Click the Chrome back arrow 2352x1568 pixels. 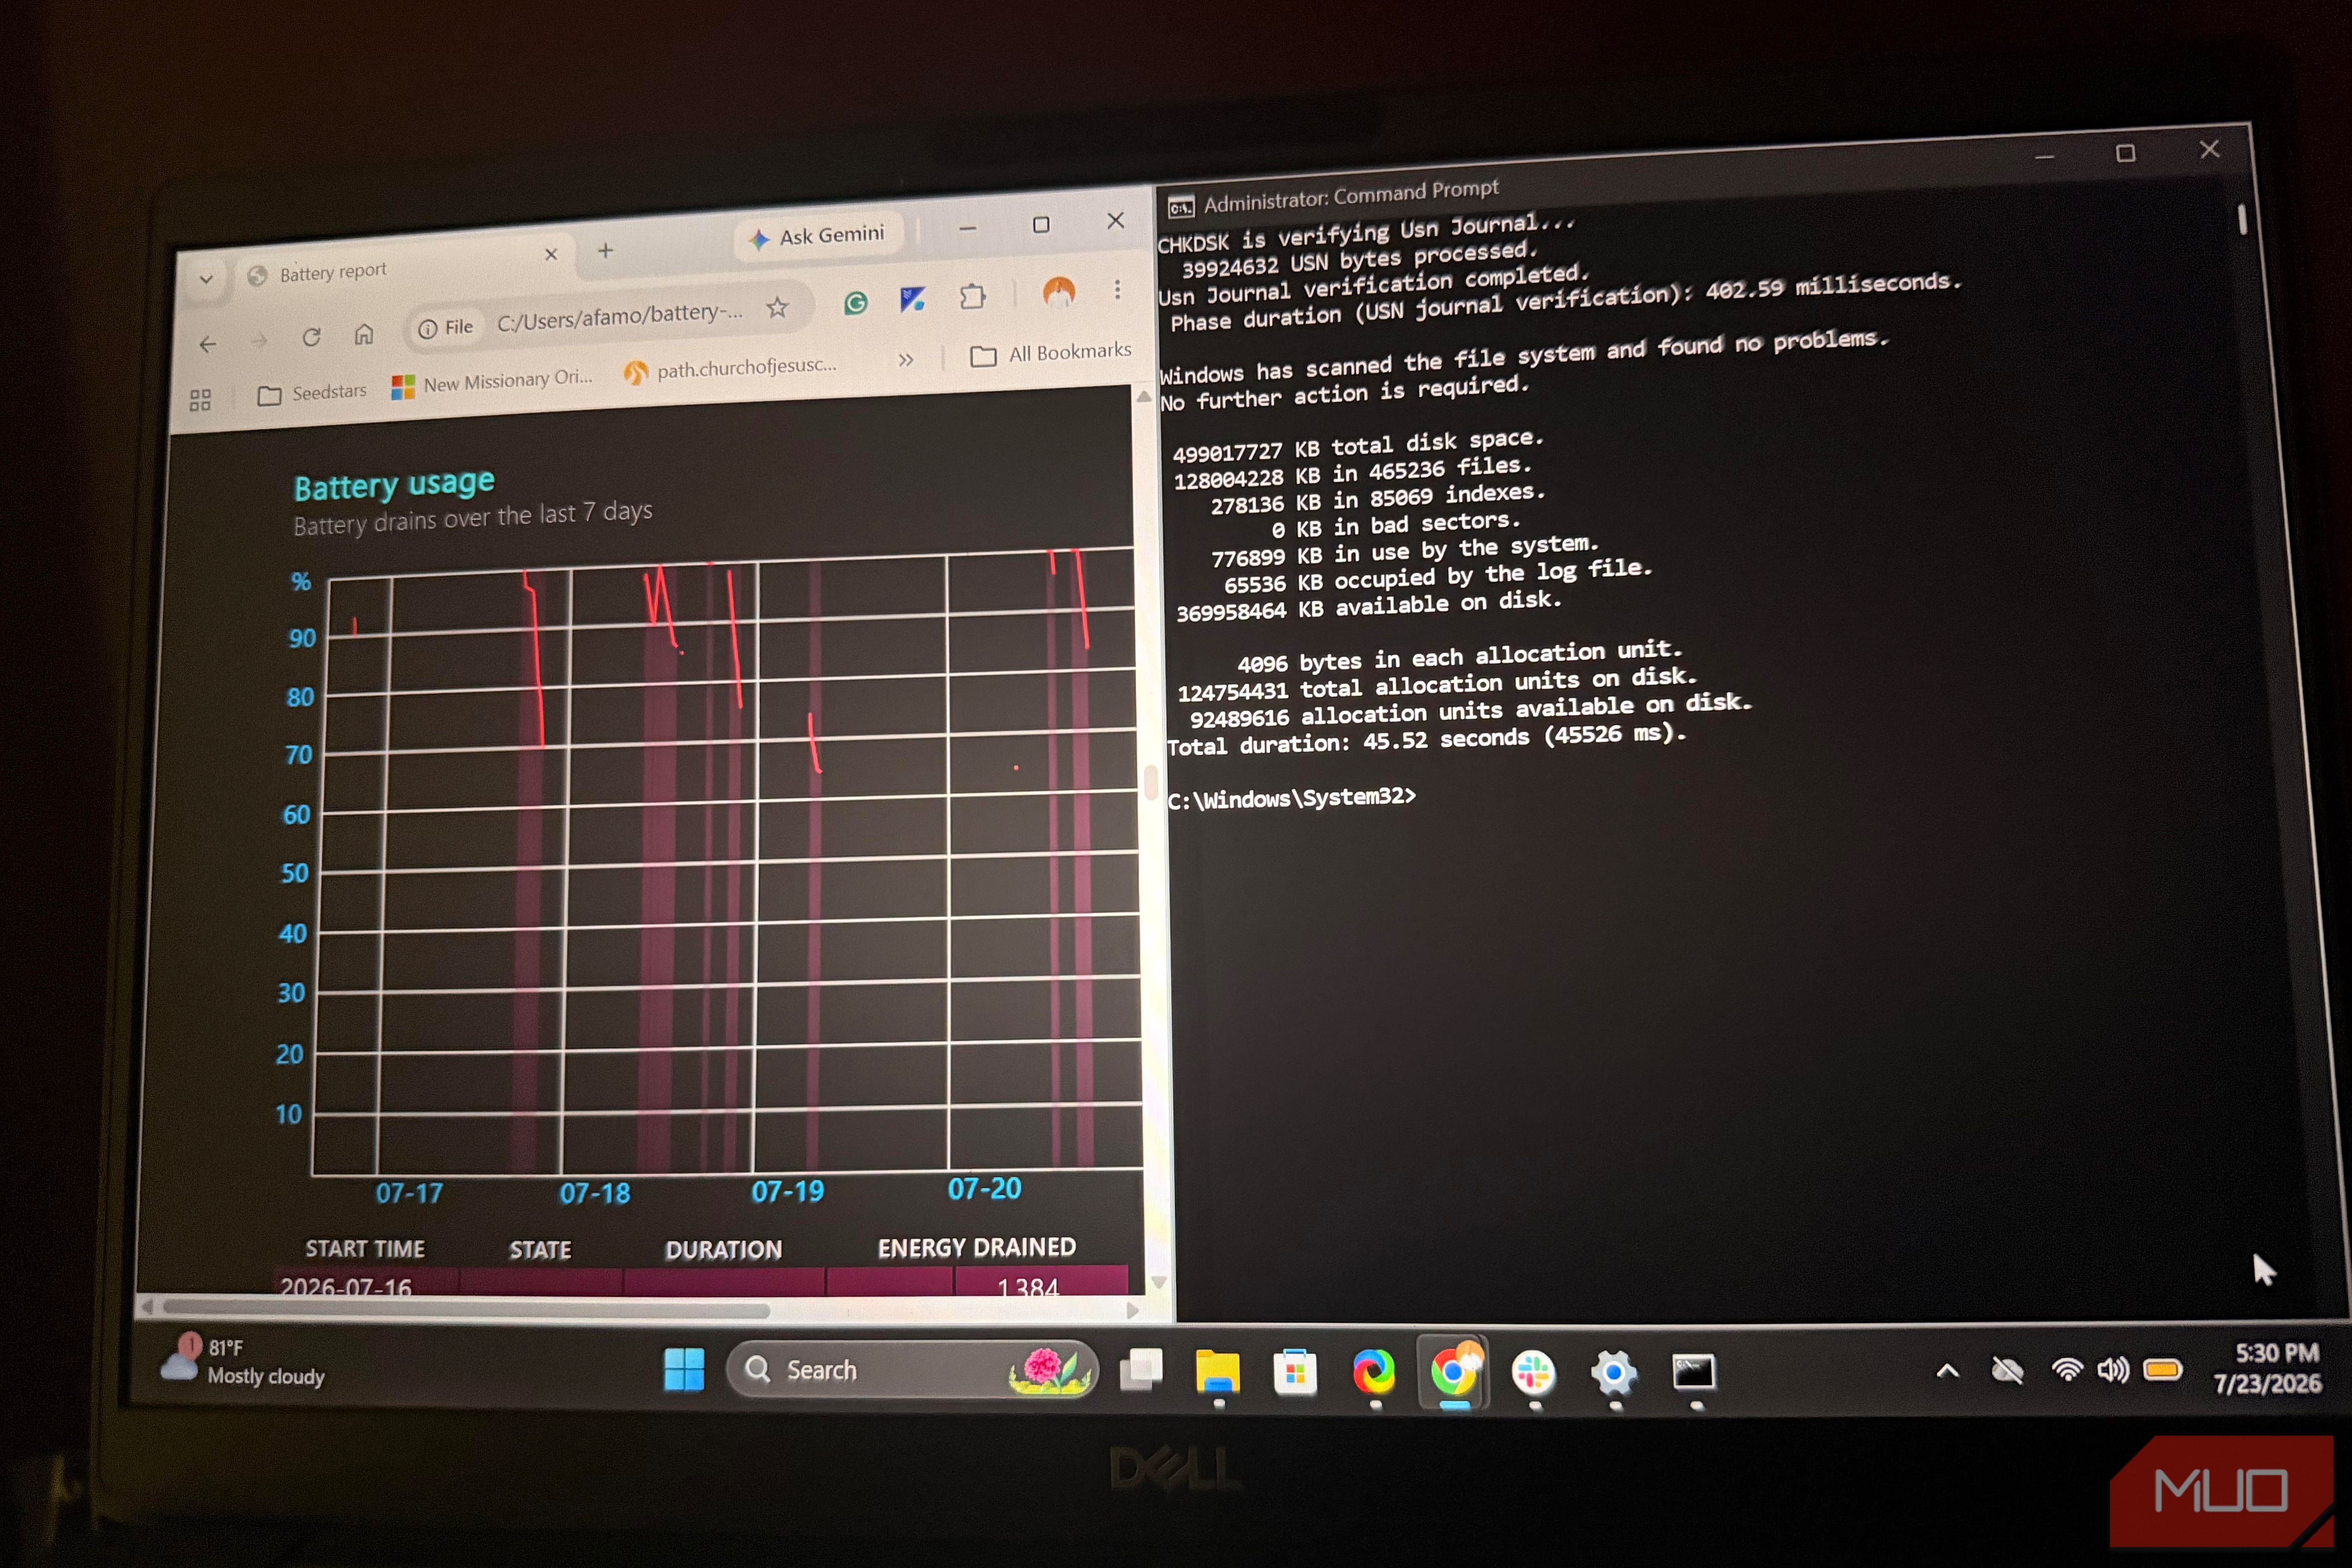click(x=207, y=344)
